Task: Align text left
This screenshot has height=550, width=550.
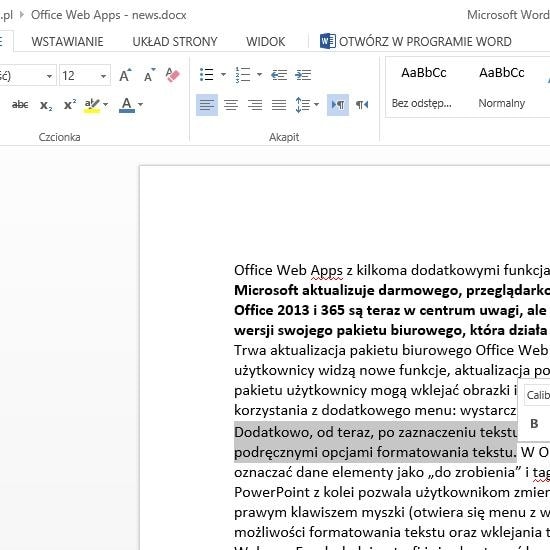Action: pos(207,105)
